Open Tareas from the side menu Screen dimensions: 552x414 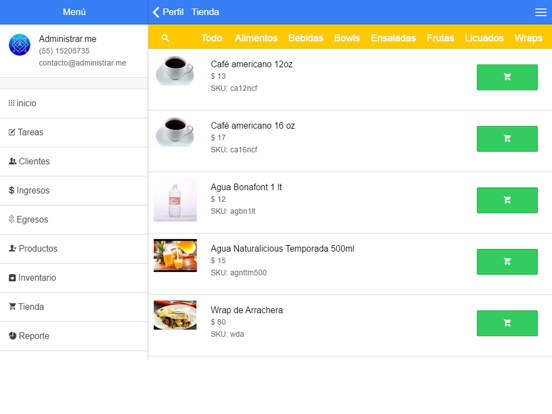tap(74, 132)
